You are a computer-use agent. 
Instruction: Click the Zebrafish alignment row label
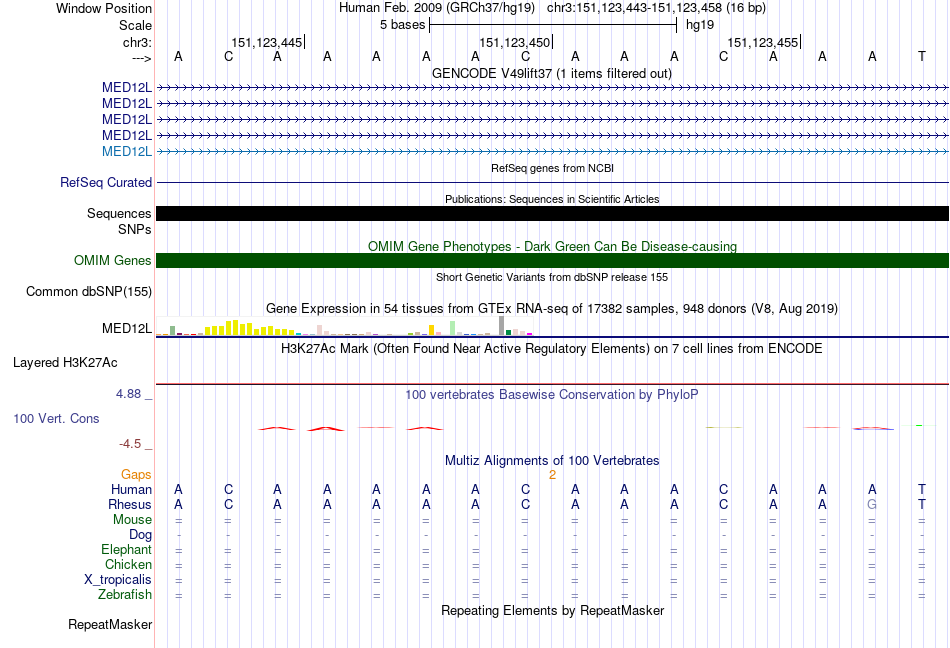(125, 595)
